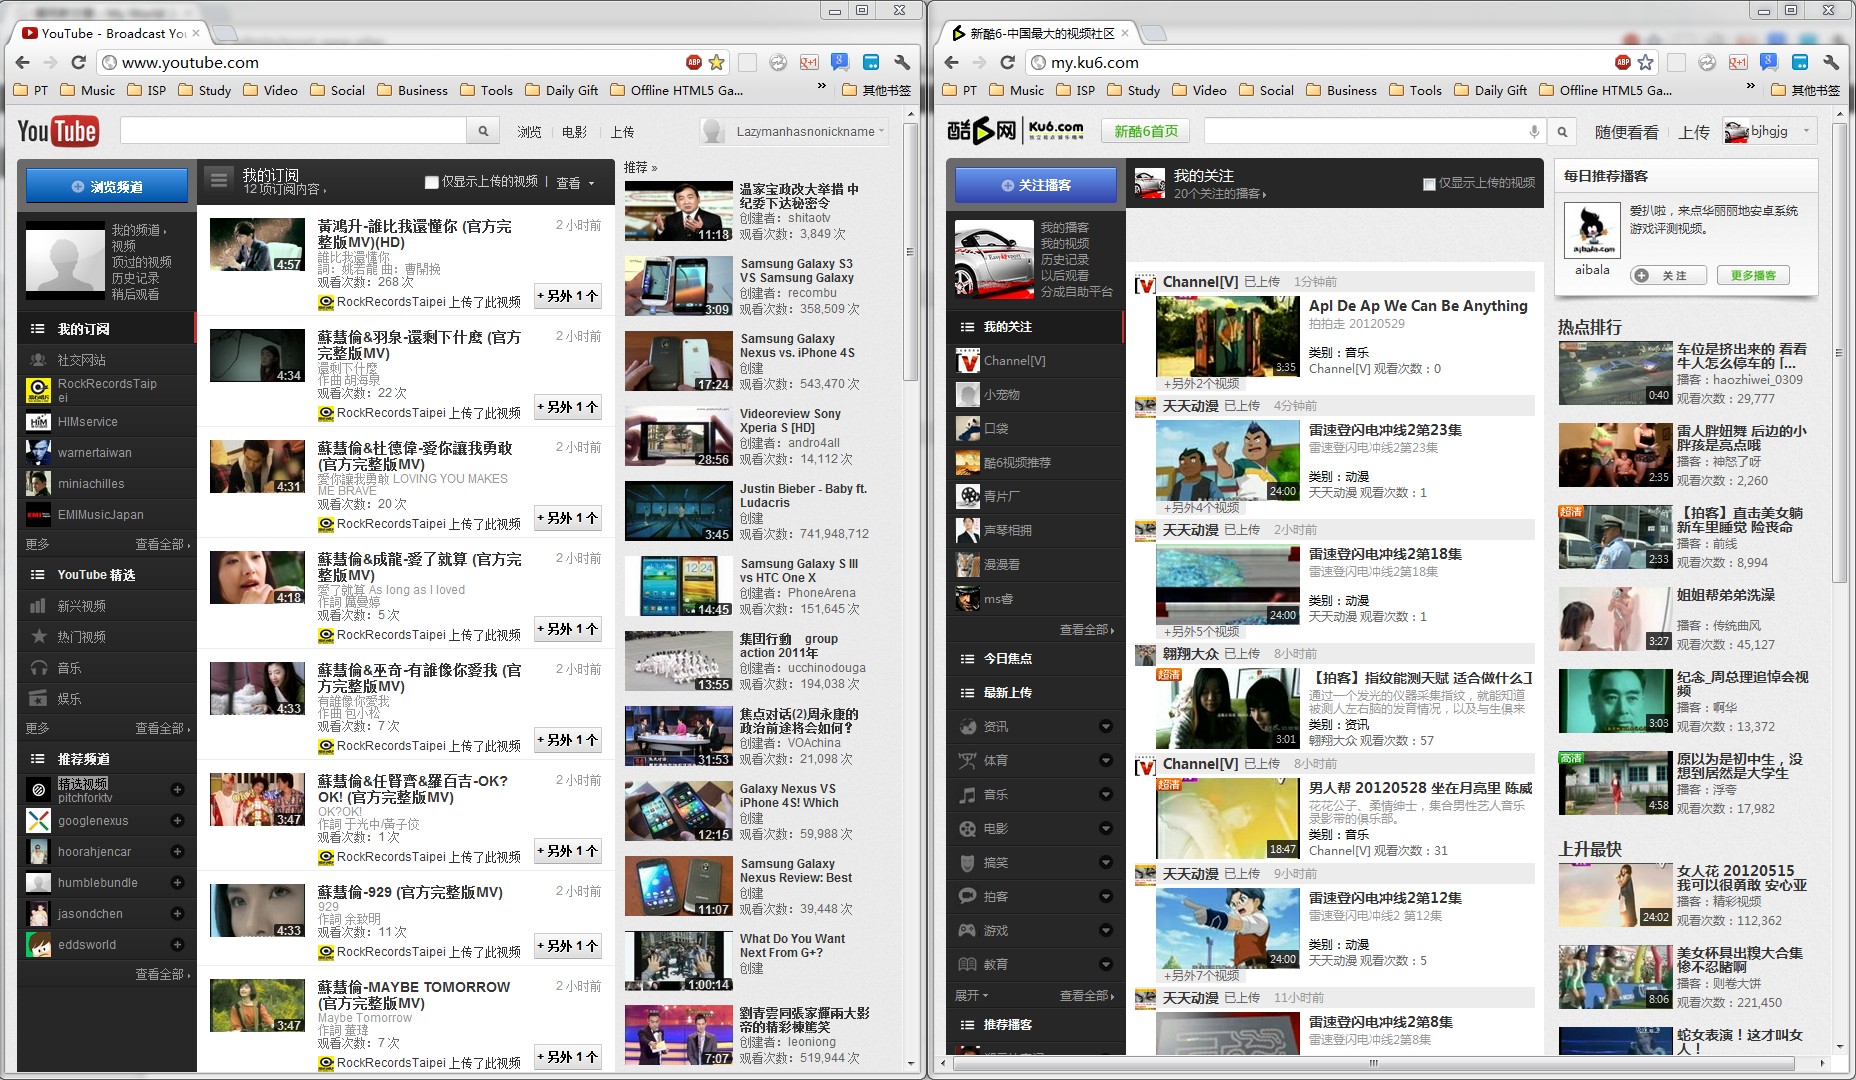Open Apl De Ap We Can Be Anything thumbnail
Image resolution: width=1856 pixels, height=1080 pixels.
click(x=1228, y=337)
